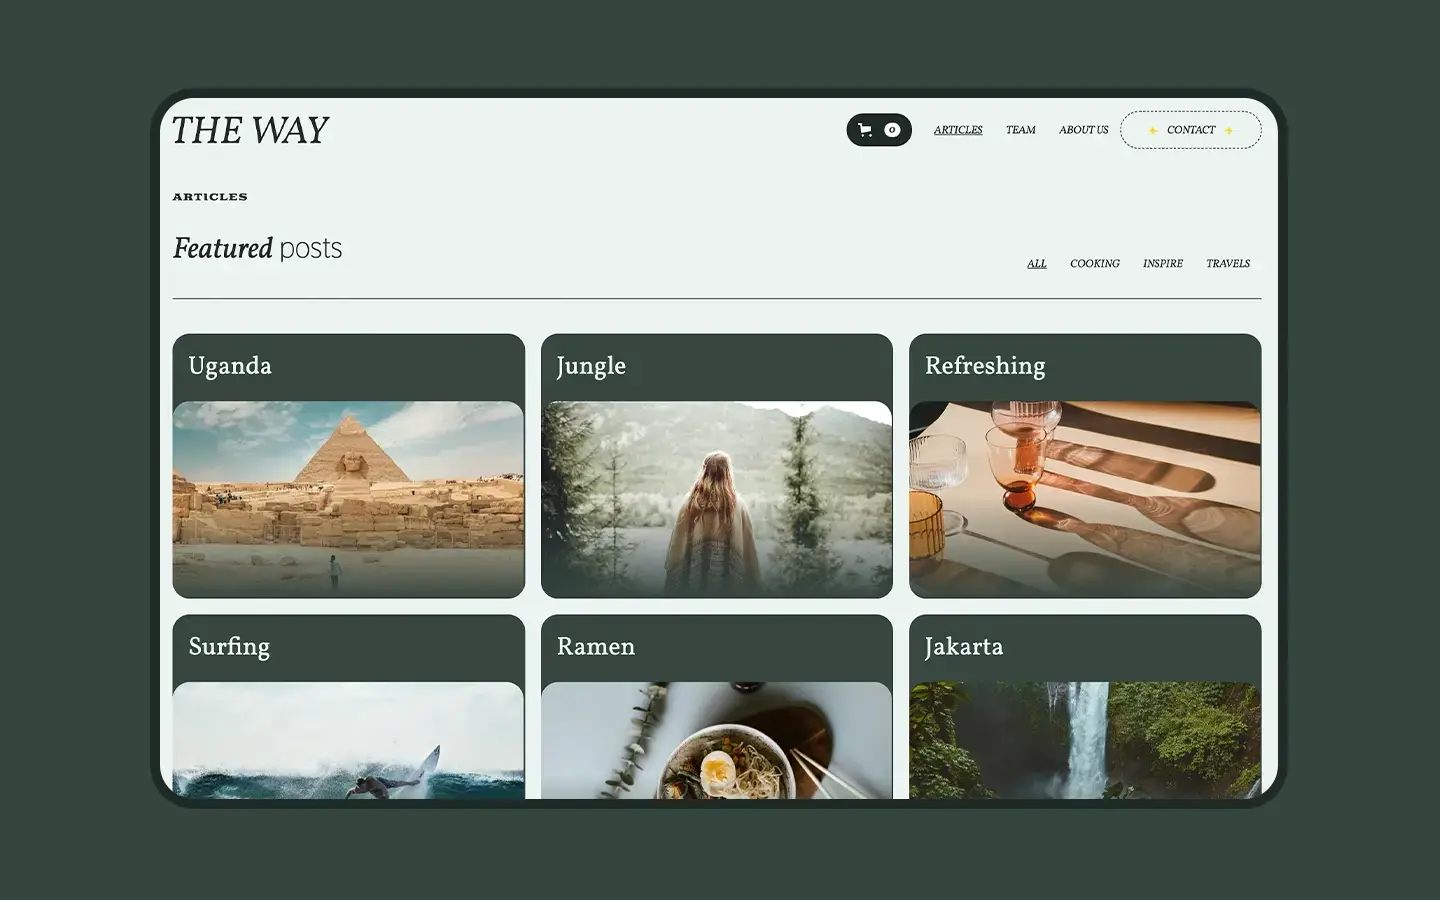Select the TRAVELS category filter
1440x900 pixels.
click(1228, 263)
